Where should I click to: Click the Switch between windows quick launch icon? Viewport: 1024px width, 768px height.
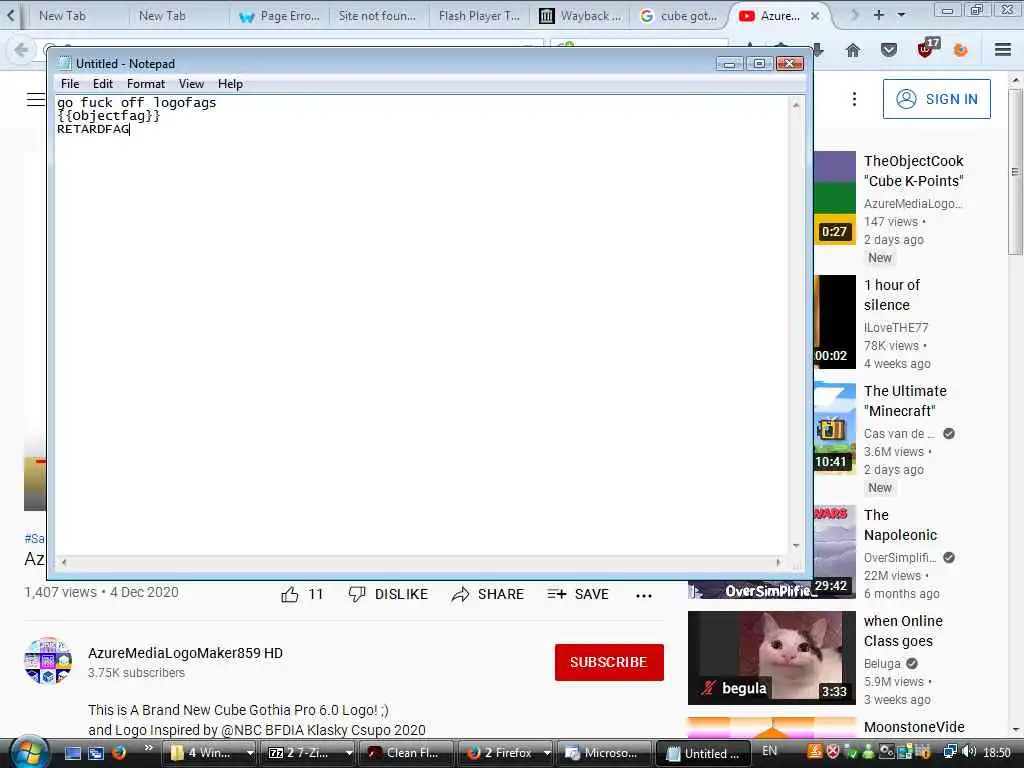(x=96, y=753)
